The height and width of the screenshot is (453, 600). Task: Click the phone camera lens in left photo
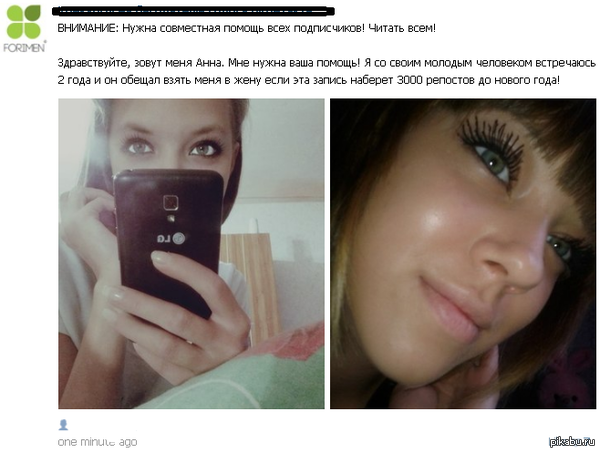(x=171, y=202)
